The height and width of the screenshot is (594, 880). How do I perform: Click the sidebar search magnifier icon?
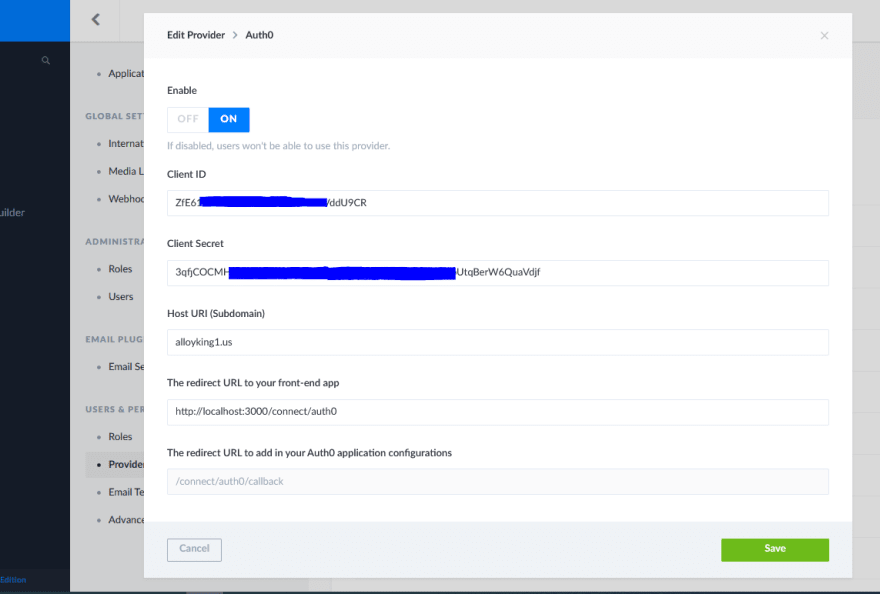click(x=46, y=60)
